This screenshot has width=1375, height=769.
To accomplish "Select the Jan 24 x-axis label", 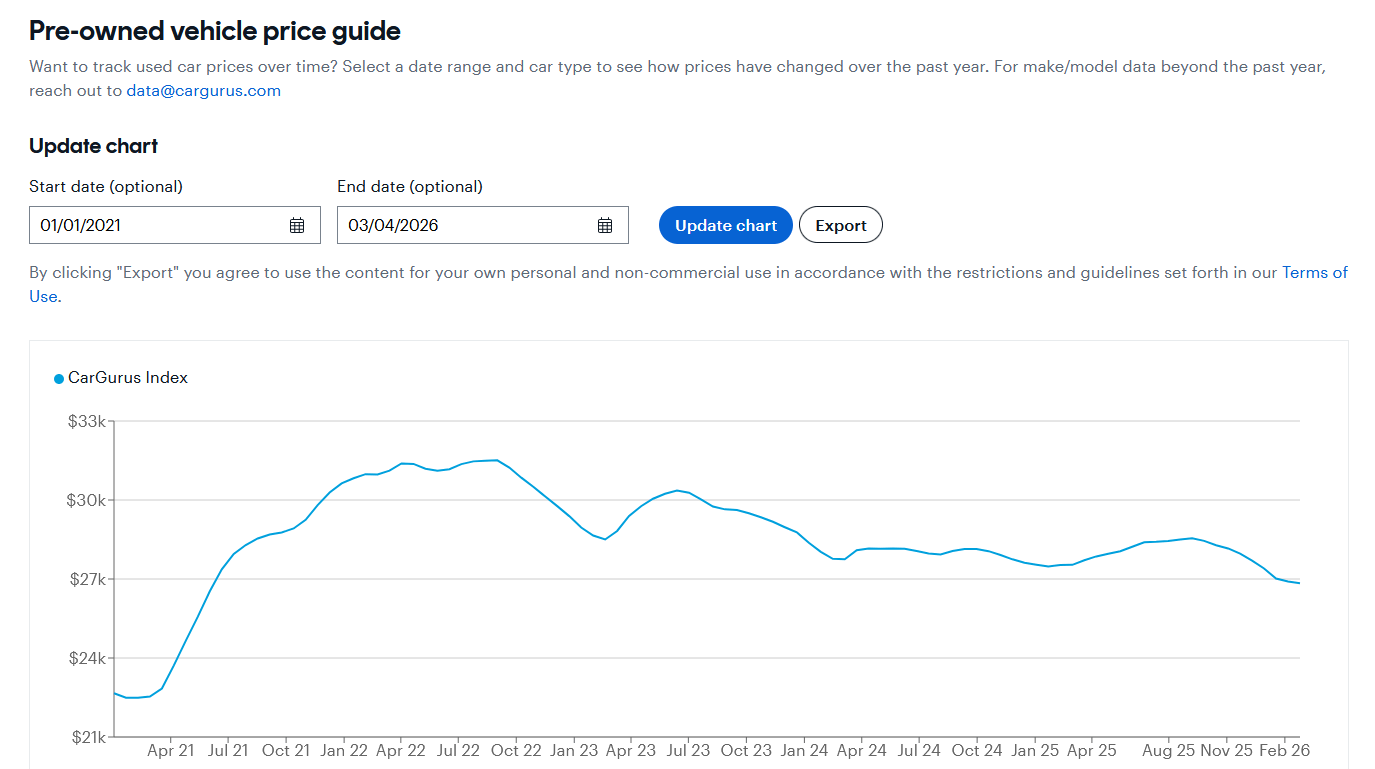I will click(x=805, y=750).
